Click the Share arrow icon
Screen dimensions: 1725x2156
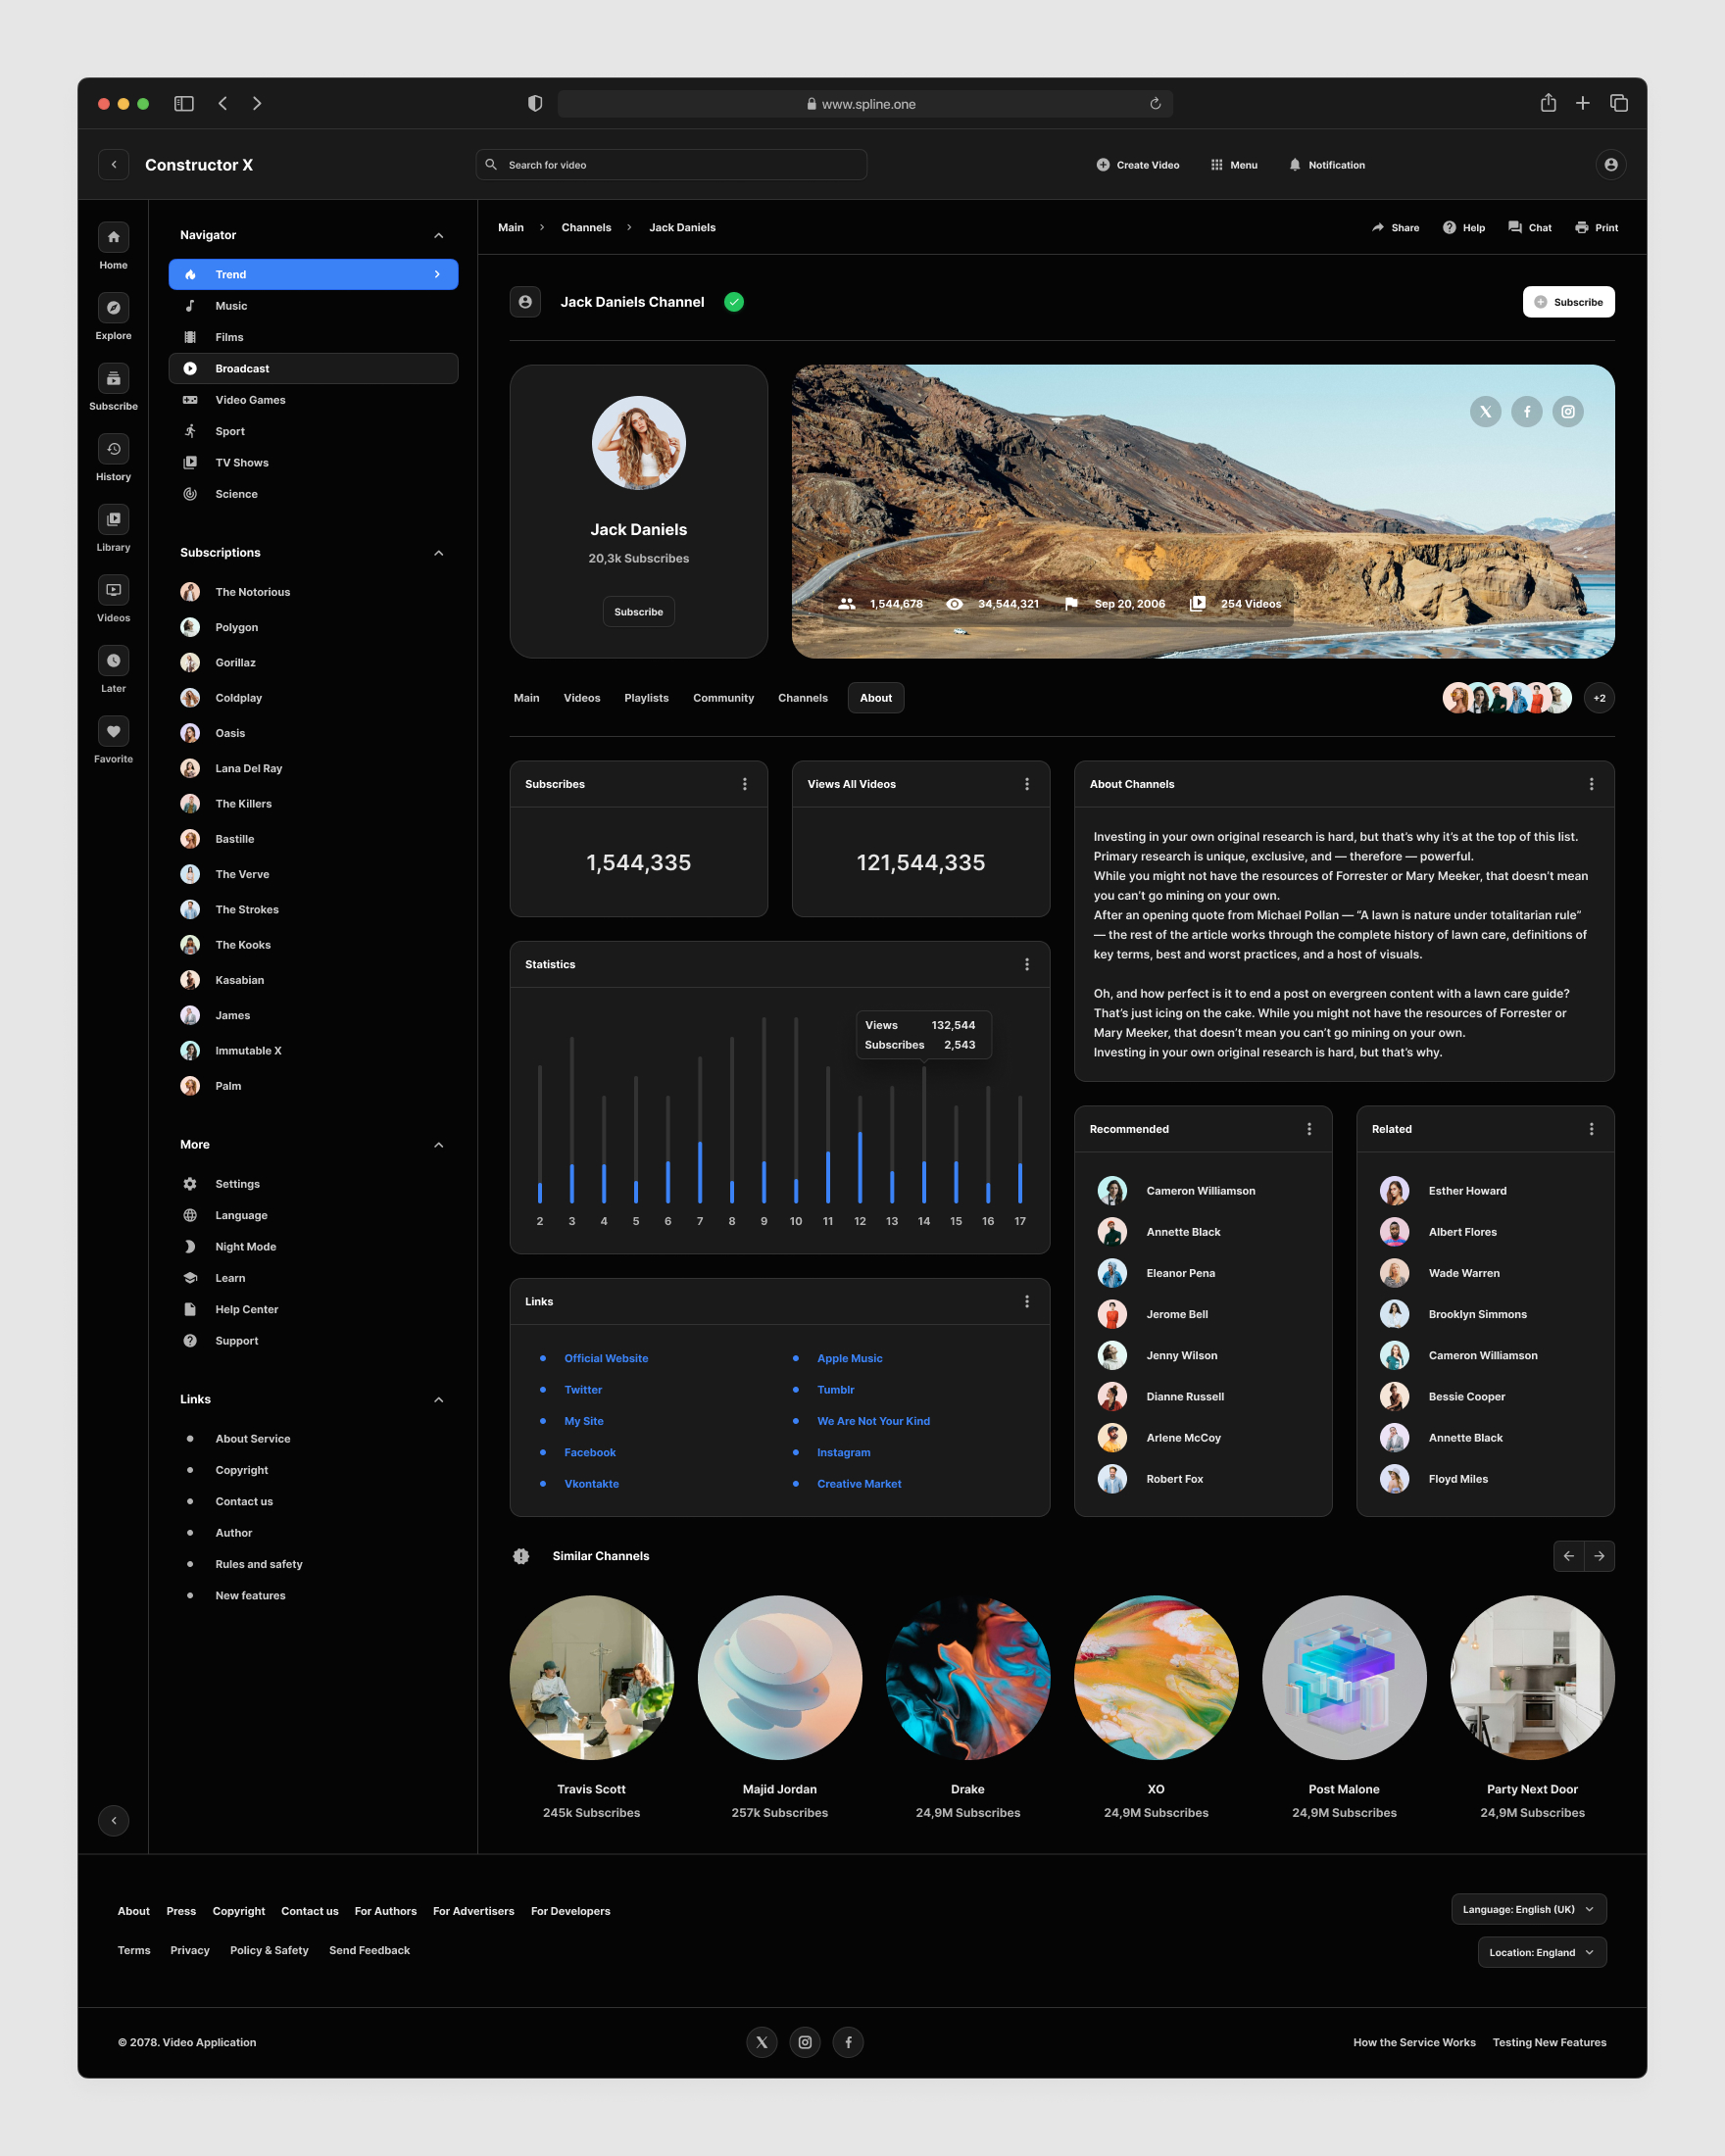pos(1378,228)
